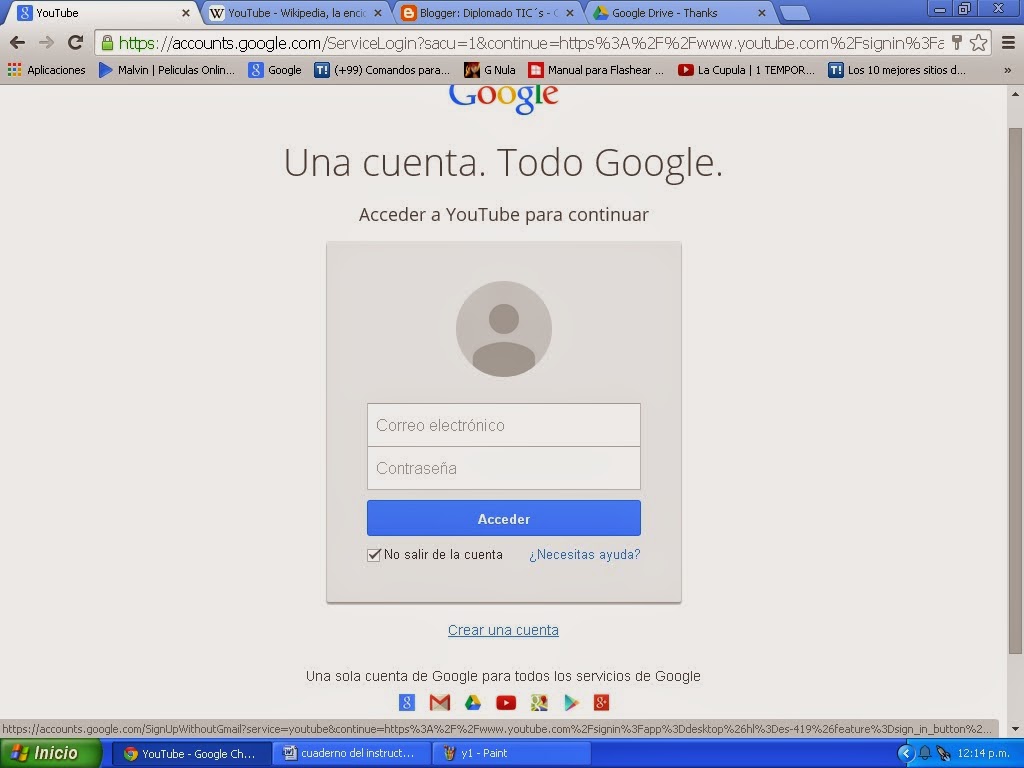Click the scrollbar down arrow
The height and width of the screenshot is (768, 1024).
(1015, 729)
